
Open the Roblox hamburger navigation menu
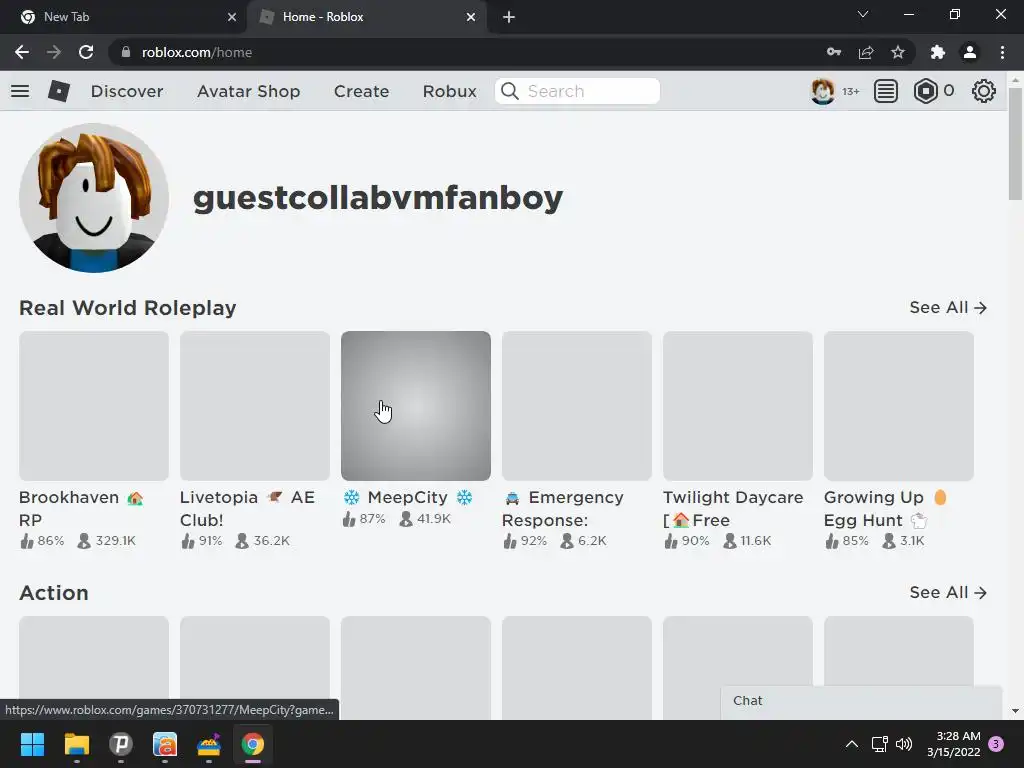coord(20,91)
